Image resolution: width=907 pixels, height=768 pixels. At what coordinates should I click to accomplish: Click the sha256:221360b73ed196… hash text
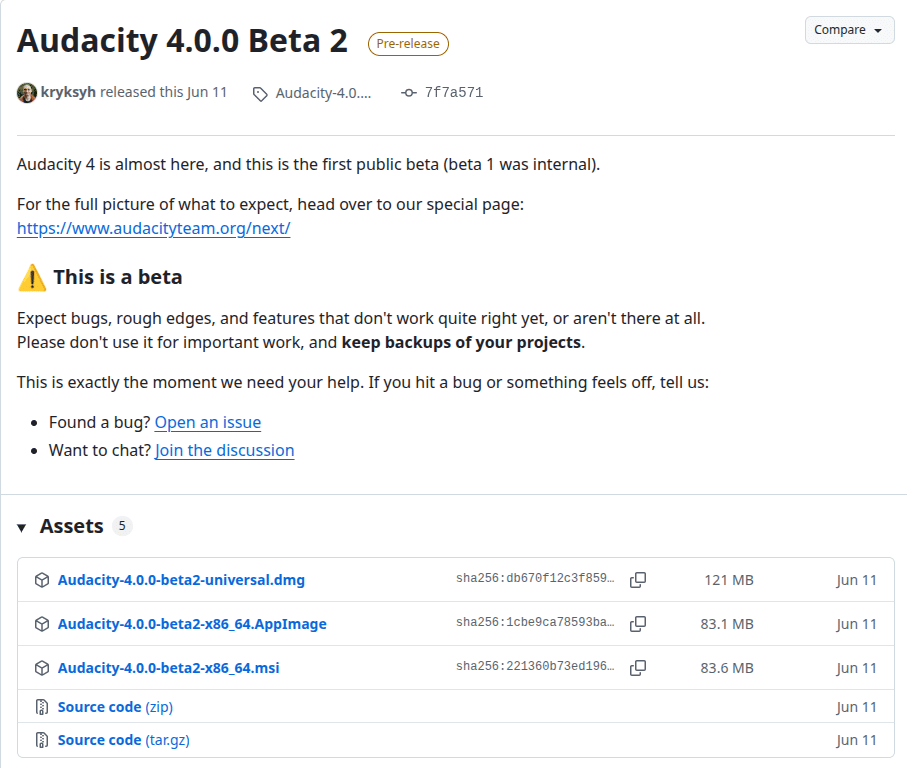(535, 666)
